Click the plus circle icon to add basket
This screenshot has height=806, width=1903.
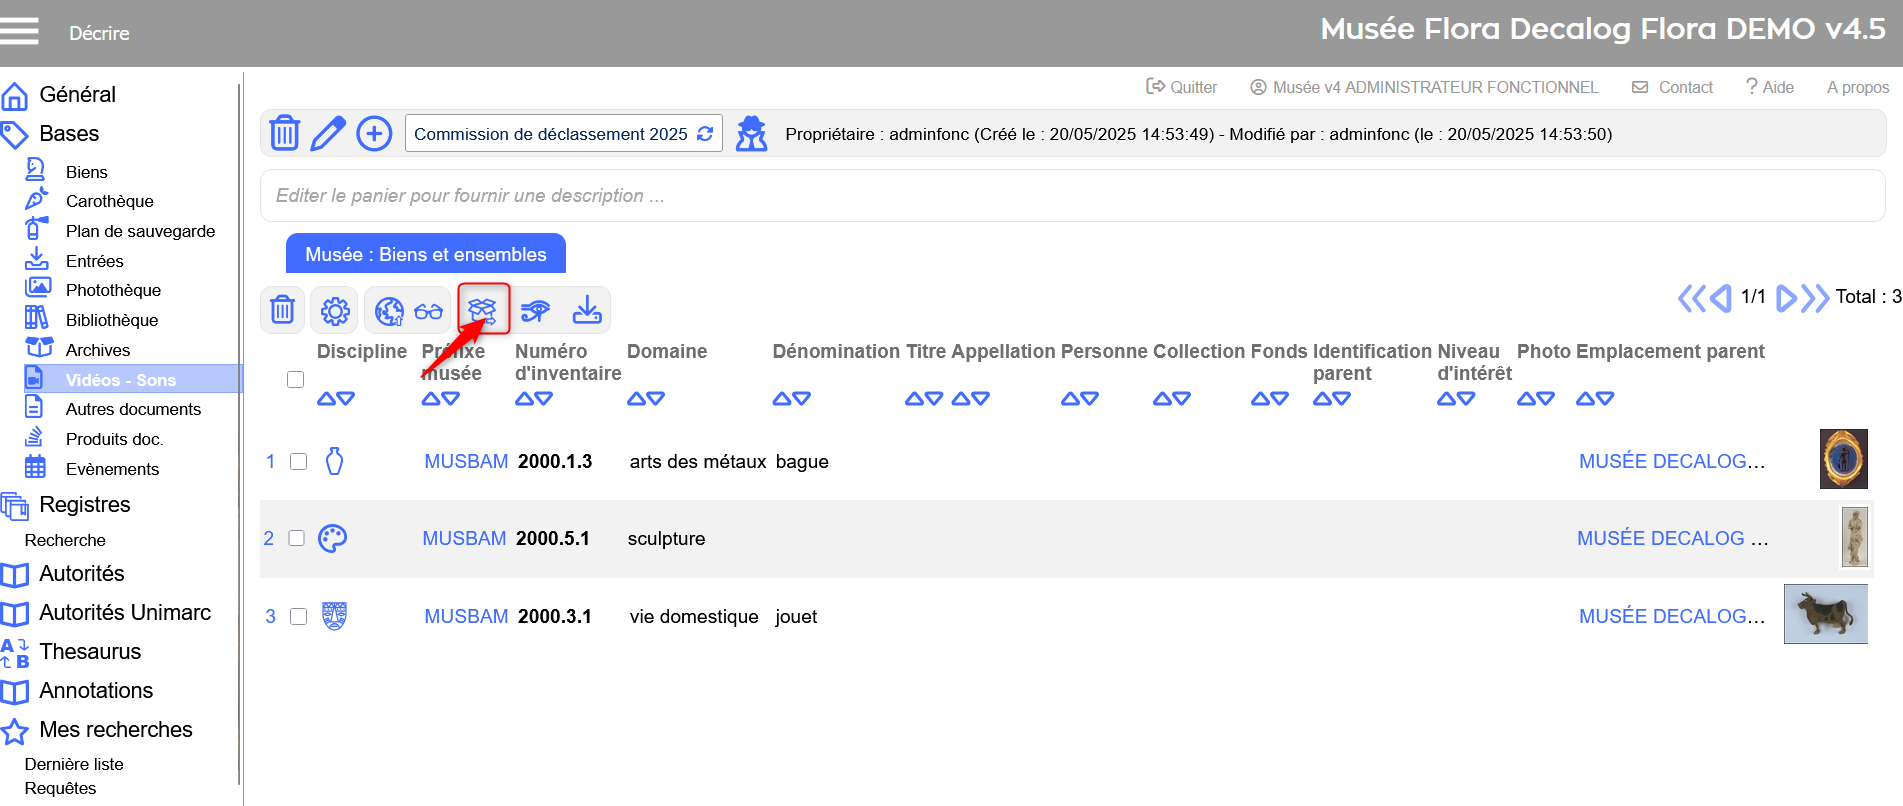374,133
